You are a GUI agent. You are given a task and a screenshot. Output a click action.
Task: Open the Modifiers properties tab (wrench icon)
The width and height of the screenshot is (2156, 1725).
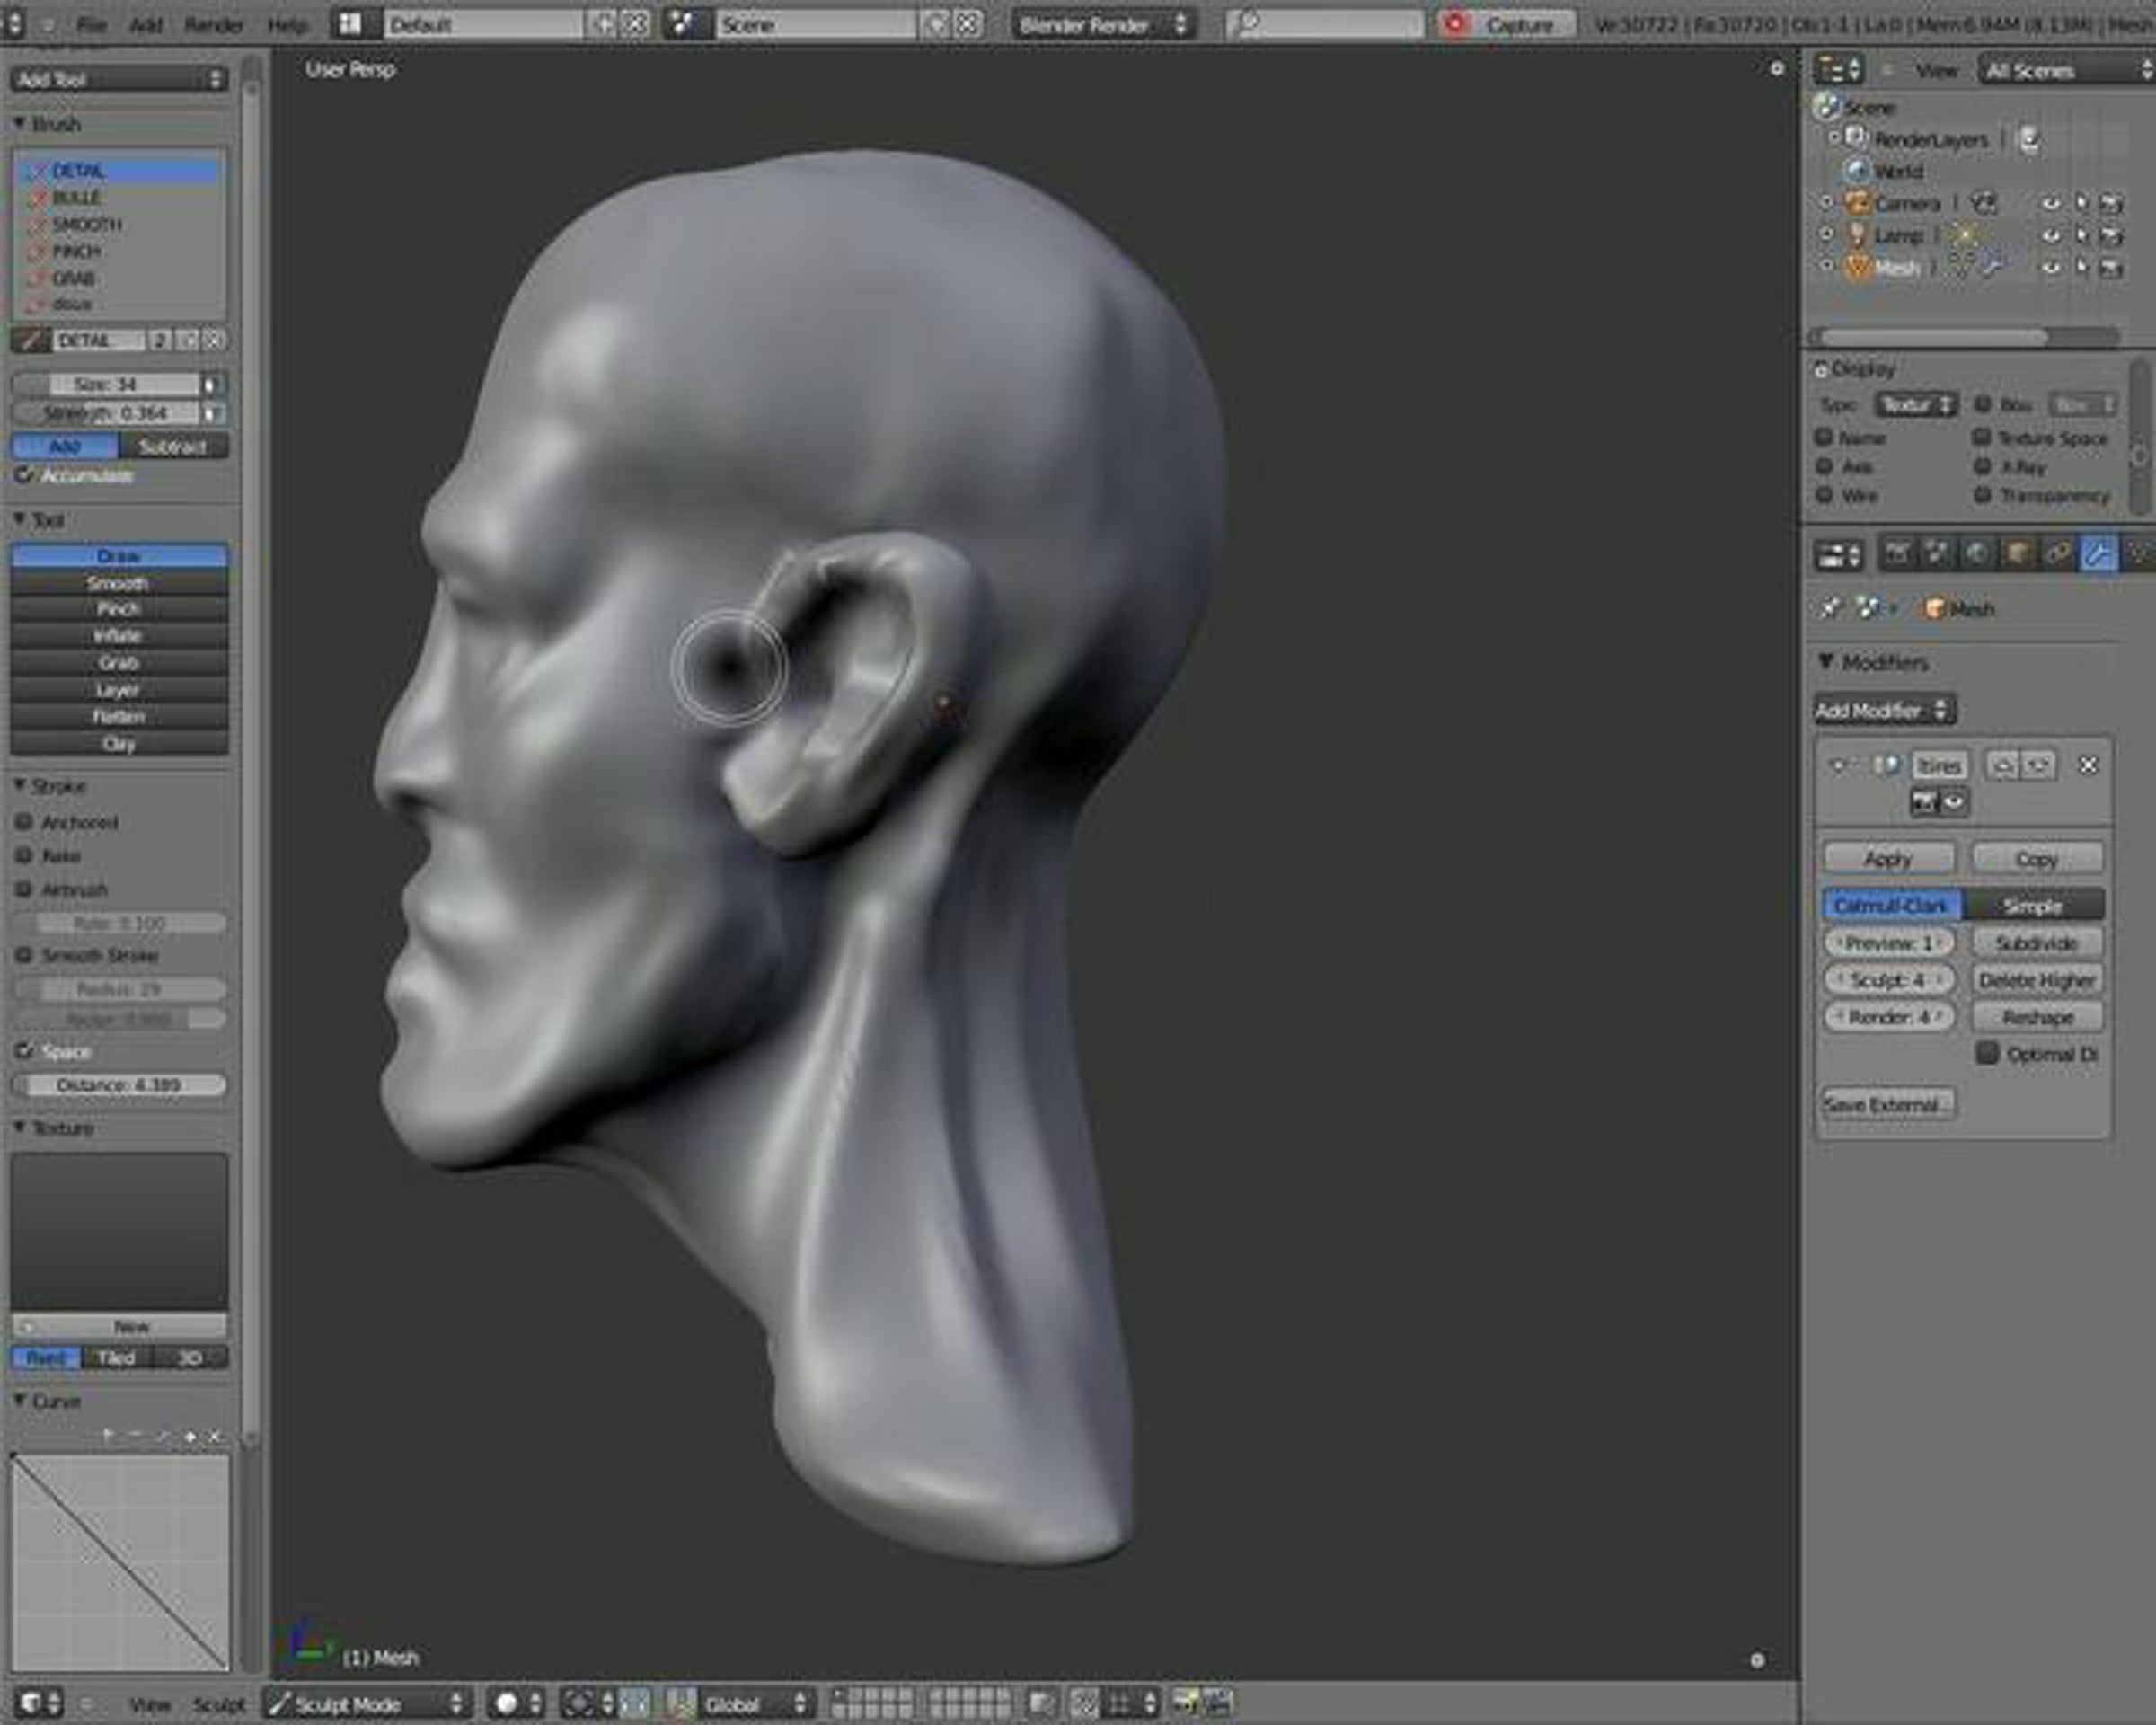point(2098,554)
